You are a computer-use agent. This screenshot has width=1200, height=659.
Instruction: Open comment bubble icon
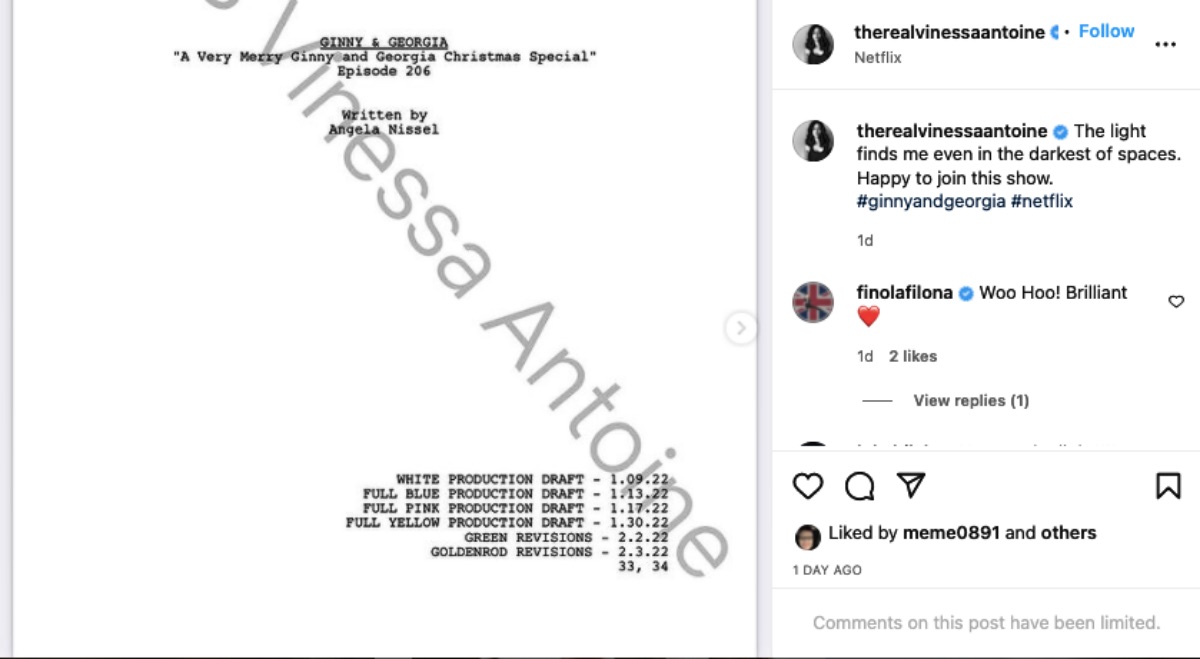(x=859, y=487)
